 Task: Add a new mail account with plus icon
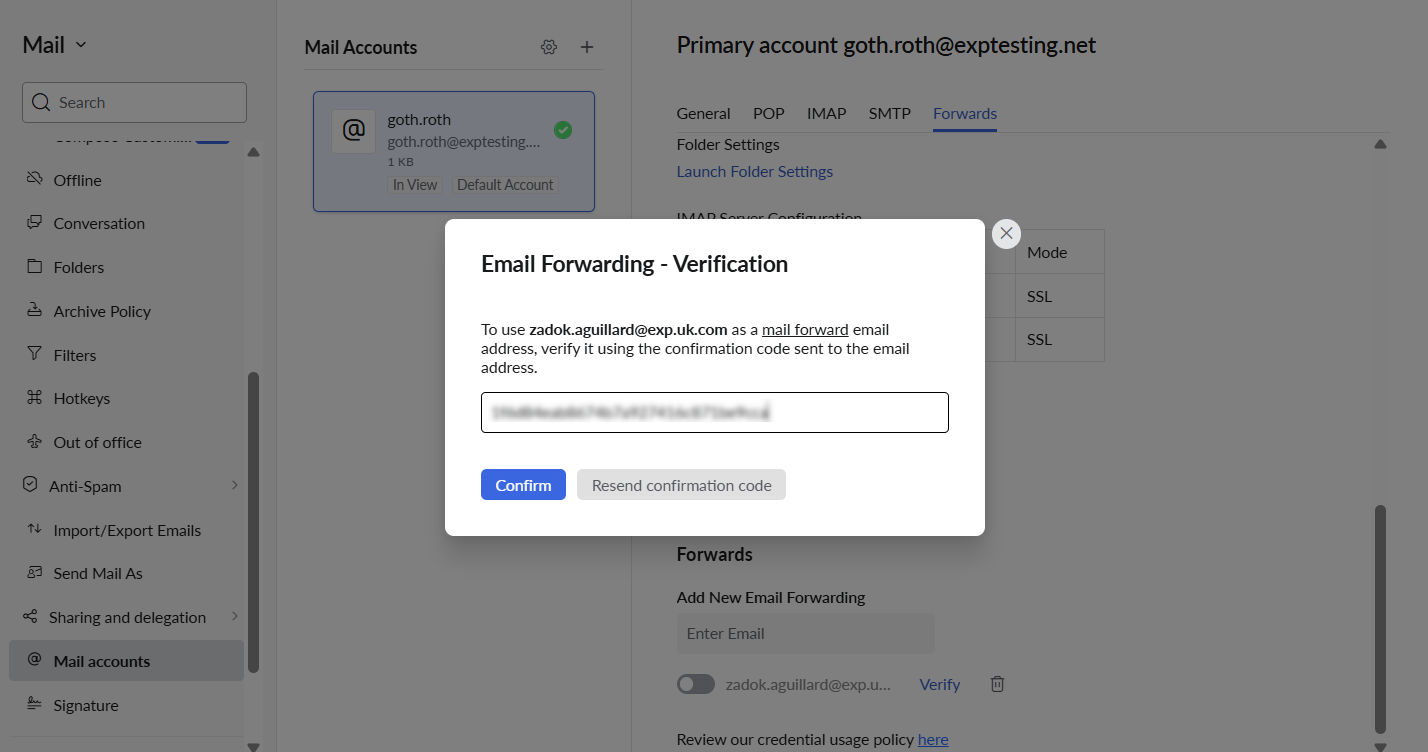coord(587,47)
